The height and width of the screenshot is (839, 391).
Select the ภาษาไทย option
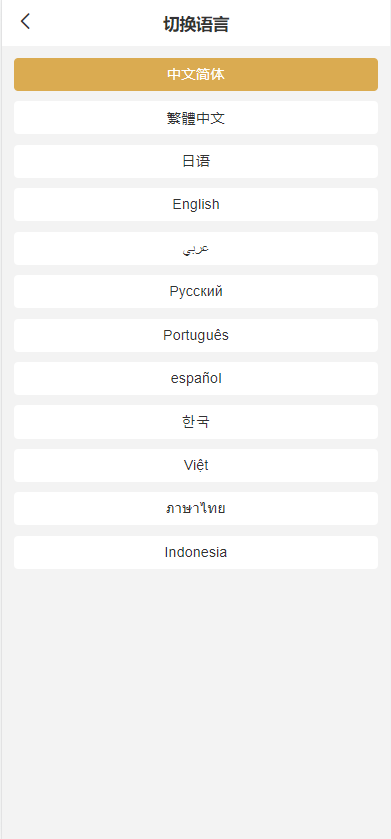click(x=196, y=509)
